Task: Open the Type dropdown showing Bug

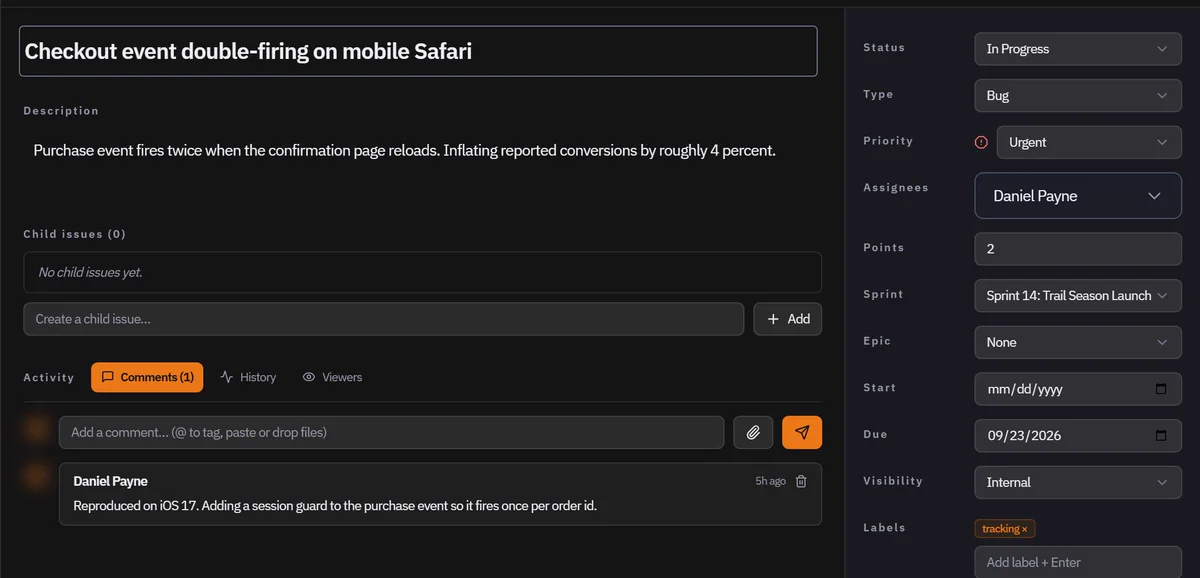Action: [x=1078, y=95]
